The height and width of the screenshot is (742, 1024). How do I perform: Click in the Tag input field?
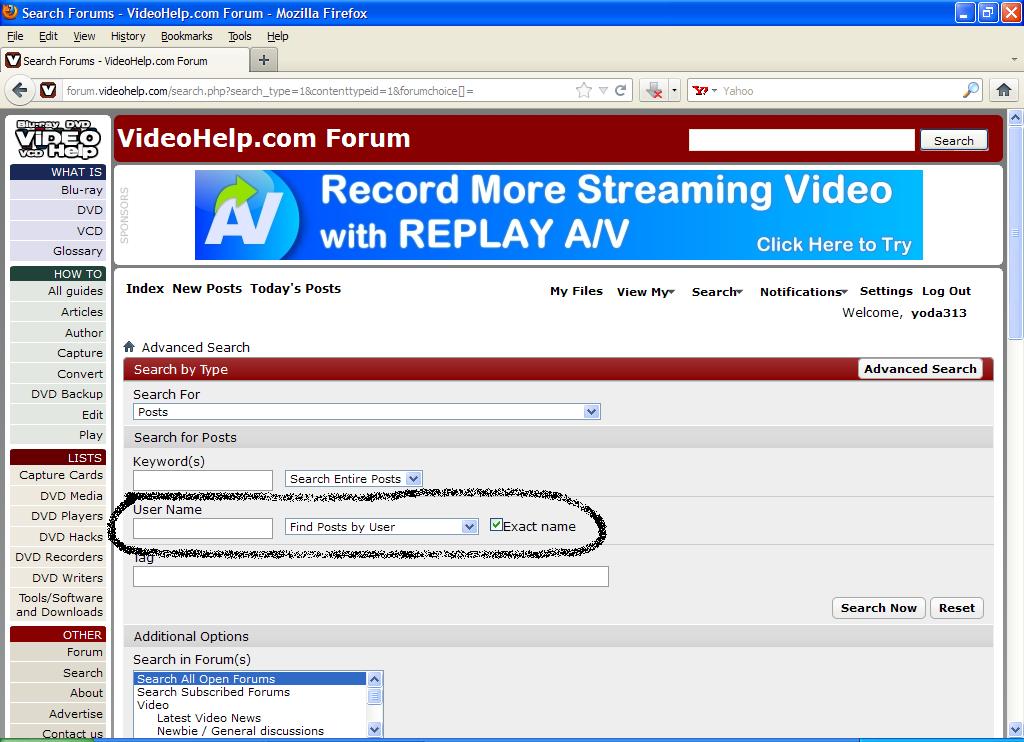[371, 576]
